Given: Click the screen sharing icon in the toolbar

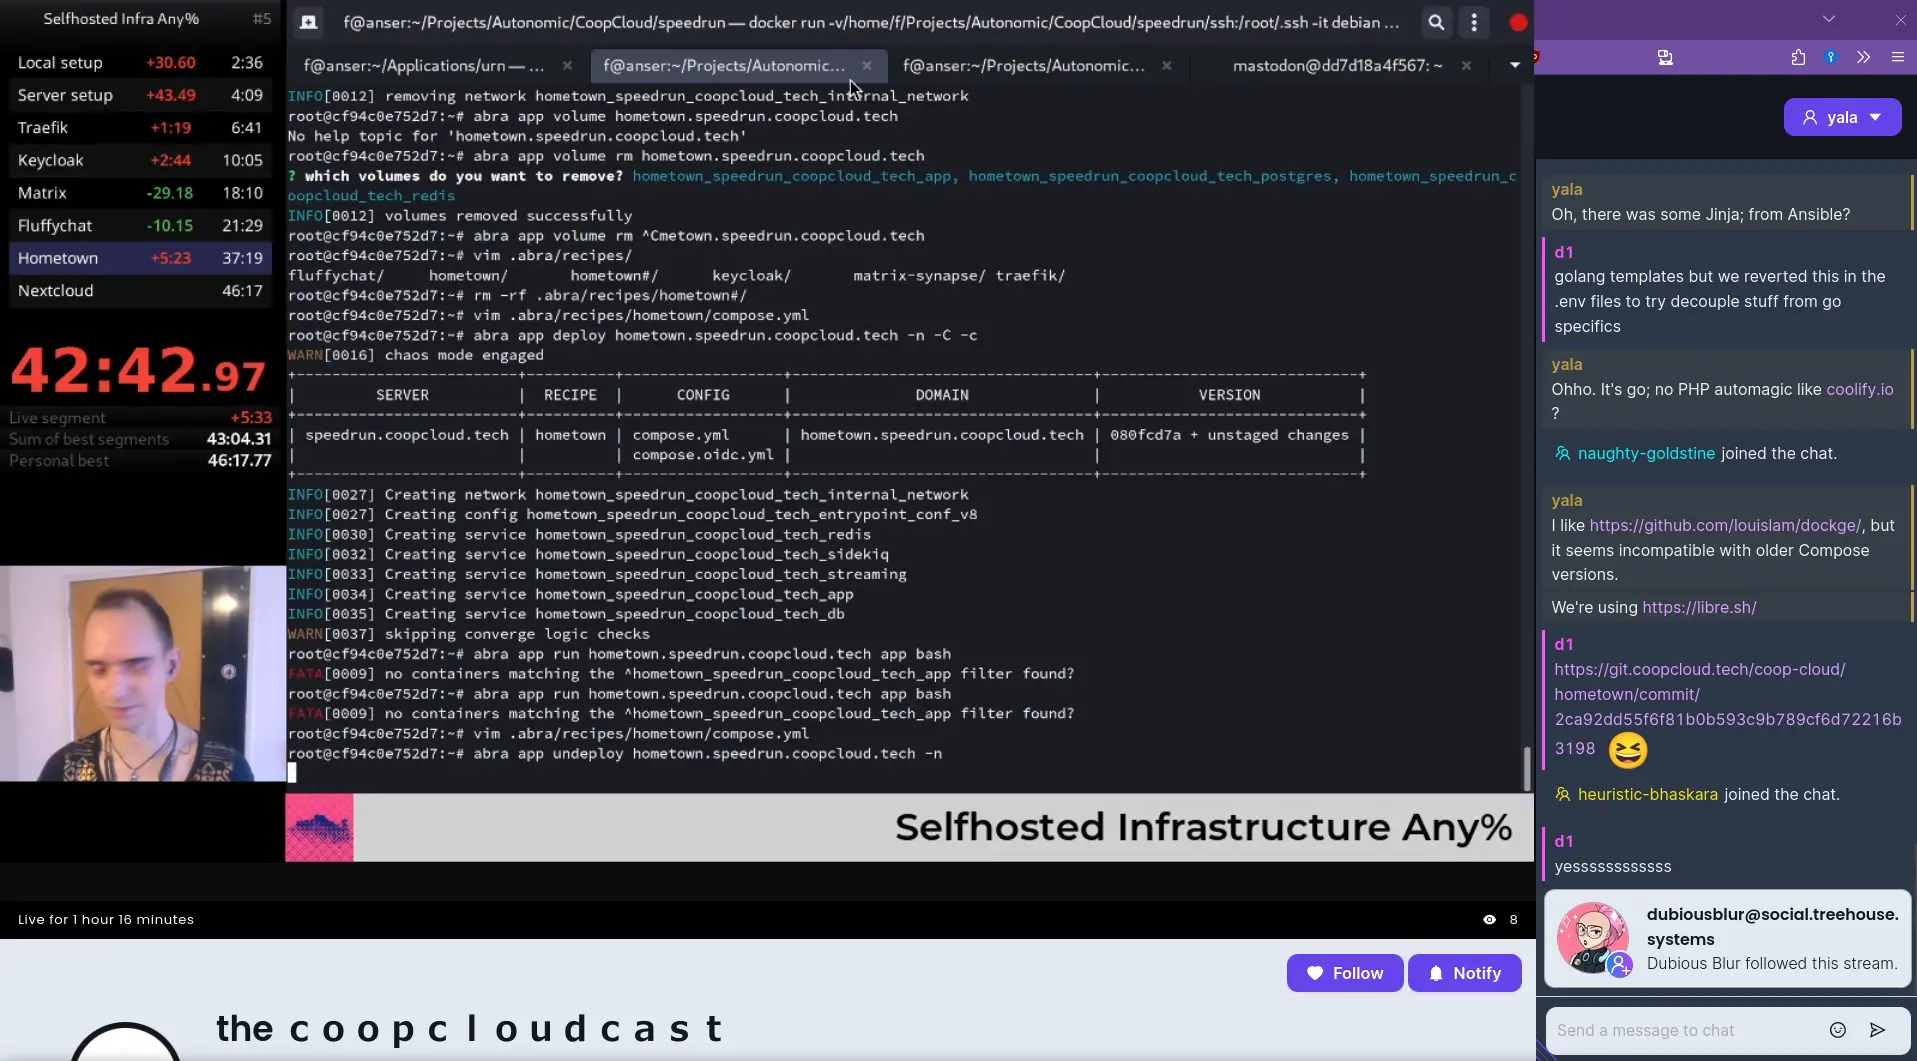Looking at the screenshot, I should 1666,59.
